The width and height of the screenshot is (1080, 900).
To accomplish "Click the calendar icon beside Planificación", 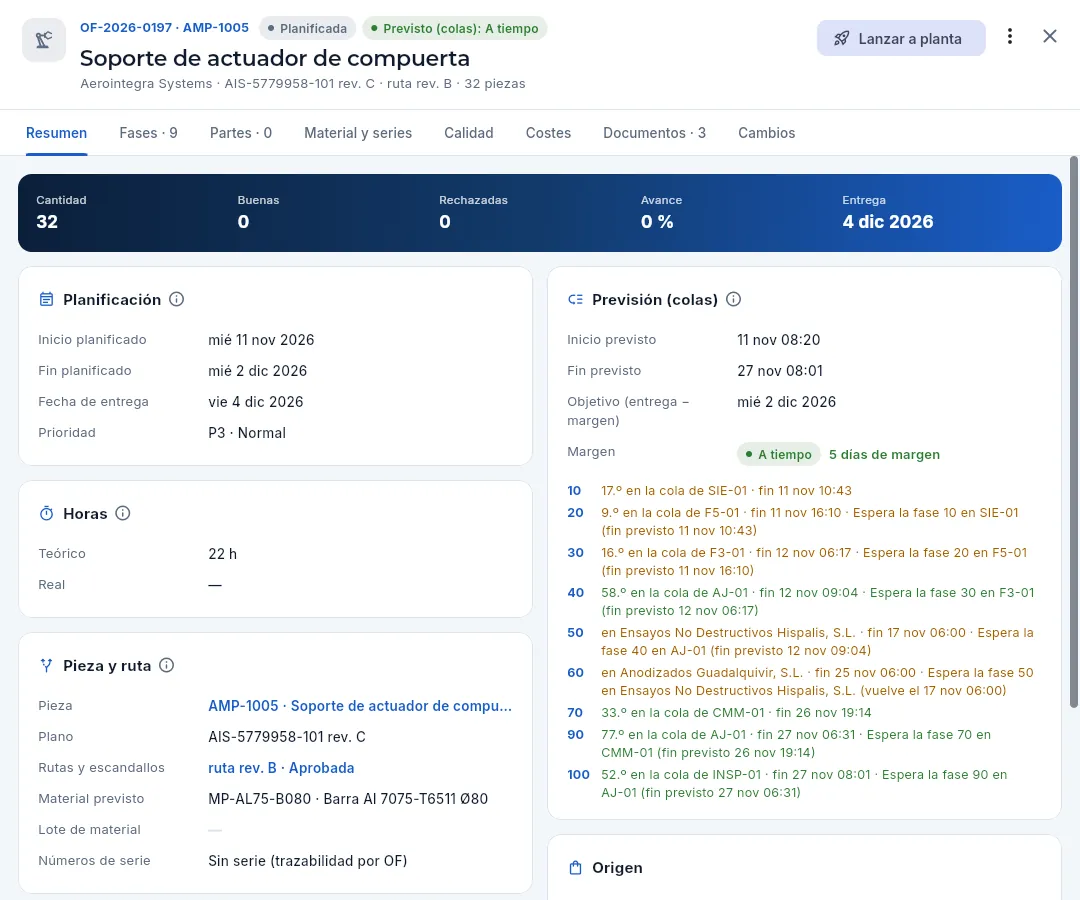I will pos(46,300).
